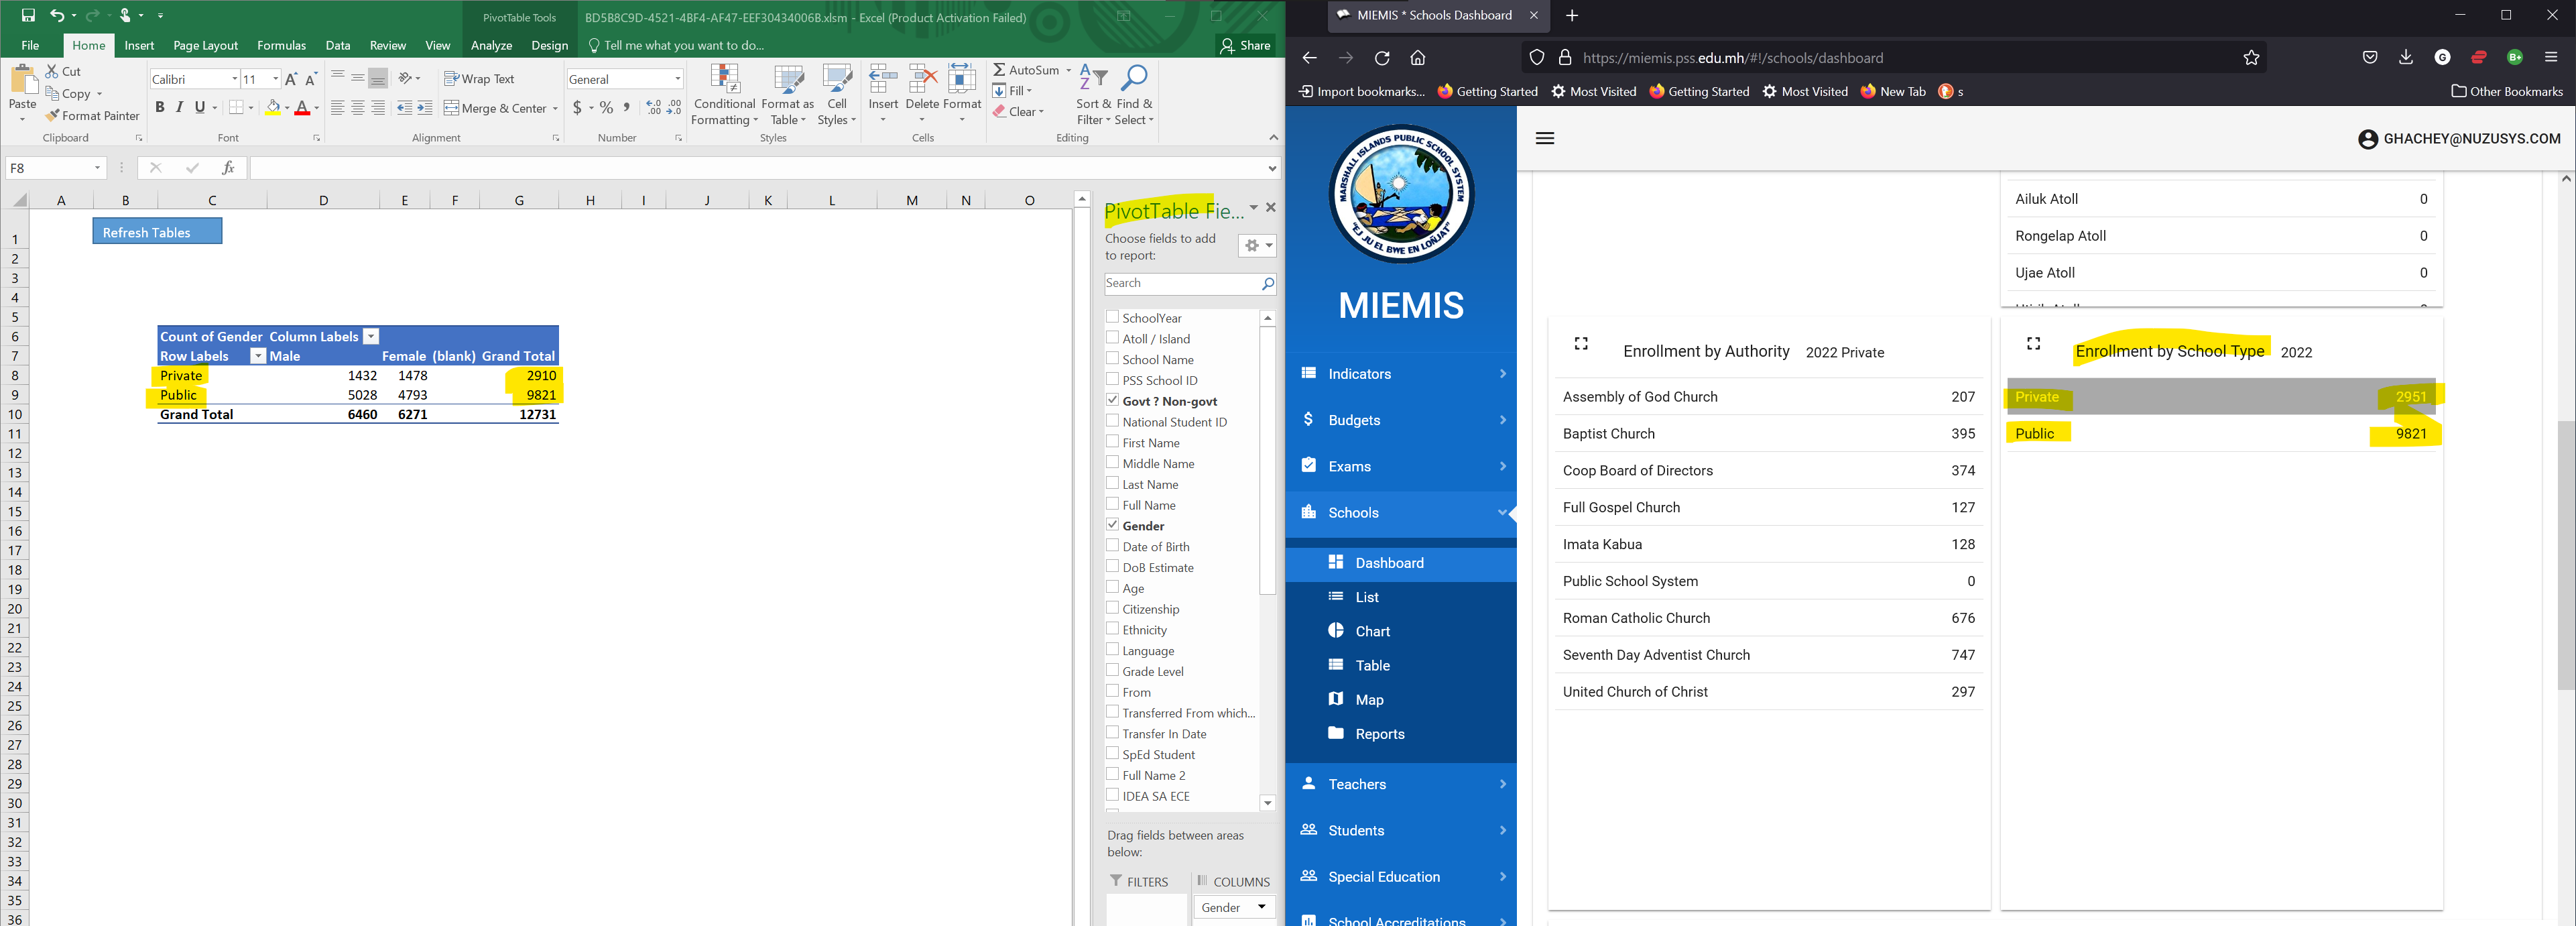Image resolution: width=2576 pixels, height=926 pixels.
Task: Check the SchoolYear field checkbox
Action: 1112,317
